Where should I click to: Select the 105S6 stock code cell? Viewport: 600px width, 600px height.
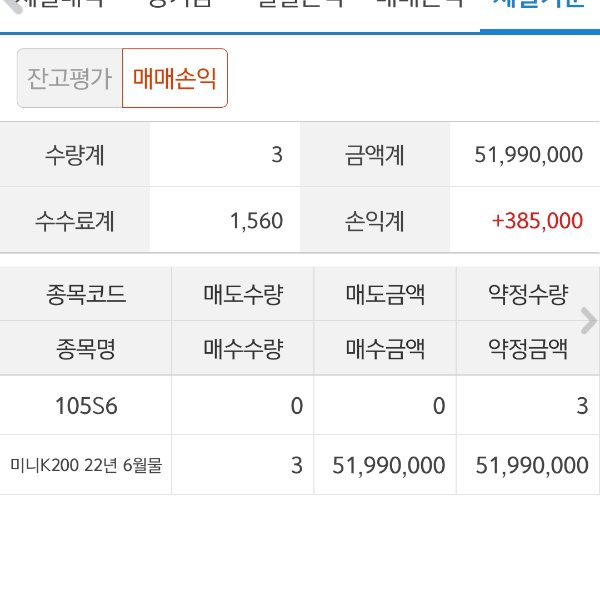pos(86,406)
